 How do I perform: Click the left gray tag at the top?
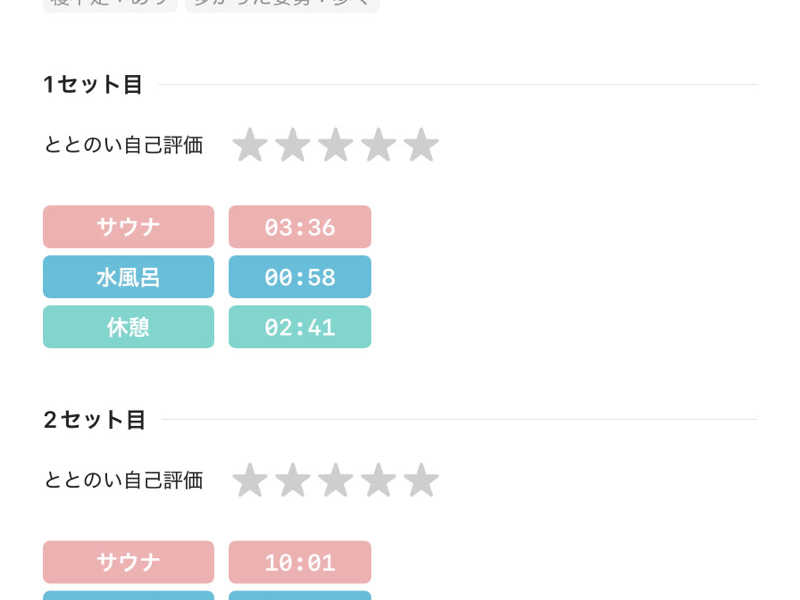(x=110, y=5)
